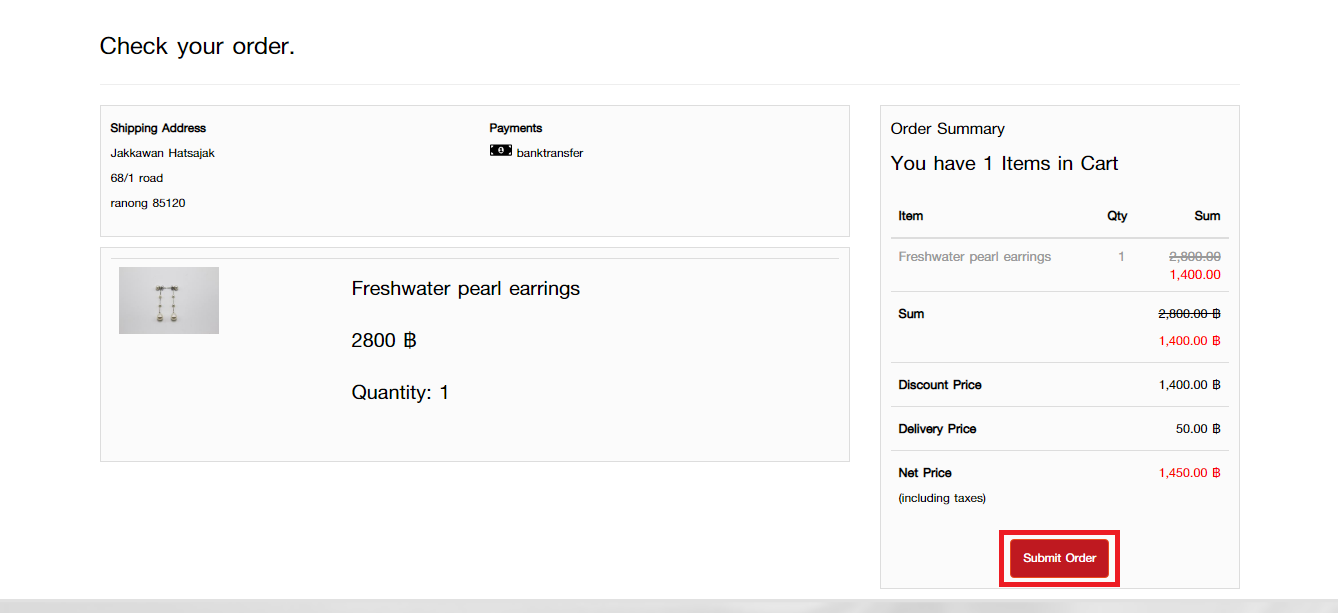Viewport: 1338px width, 613px height.
Task: Click the Qty column header
Action: tap(1116, 216)
